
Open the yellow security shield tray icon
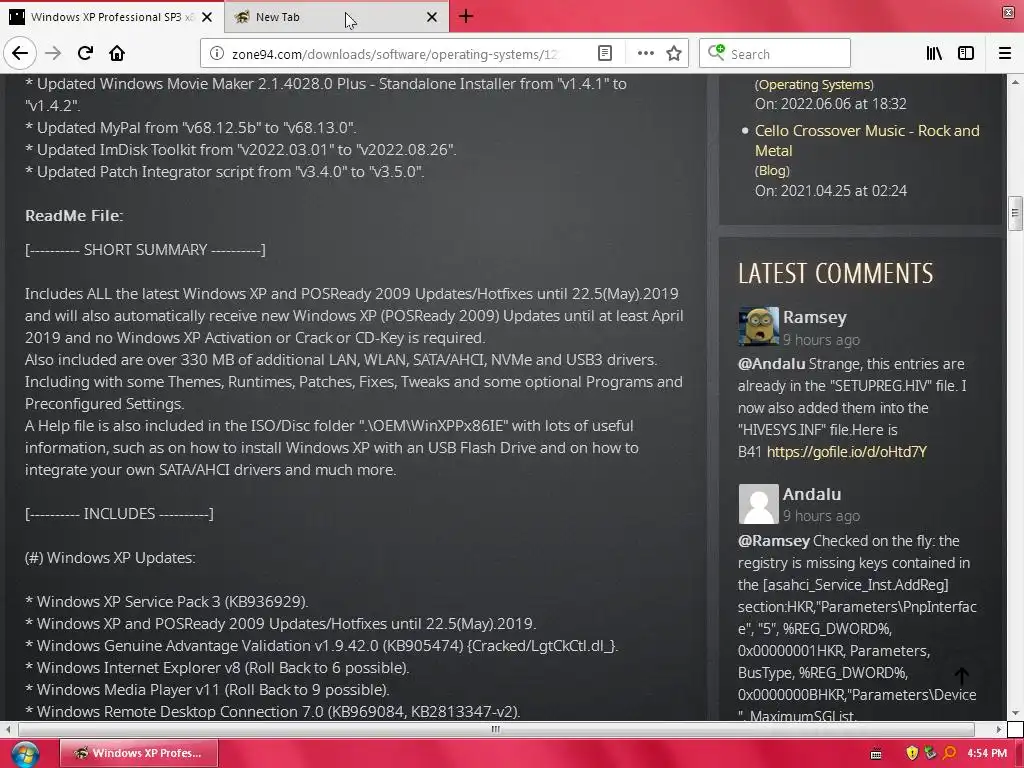coord(912,753)
